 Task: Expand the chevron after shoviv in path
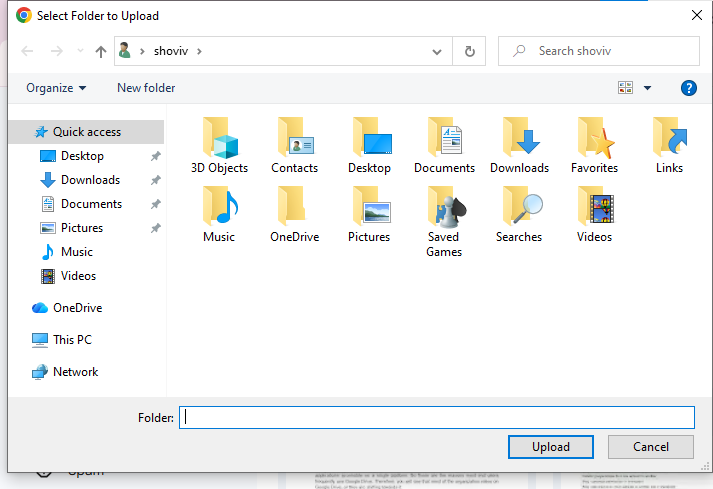pyautogui.click(x=199, y=51)
